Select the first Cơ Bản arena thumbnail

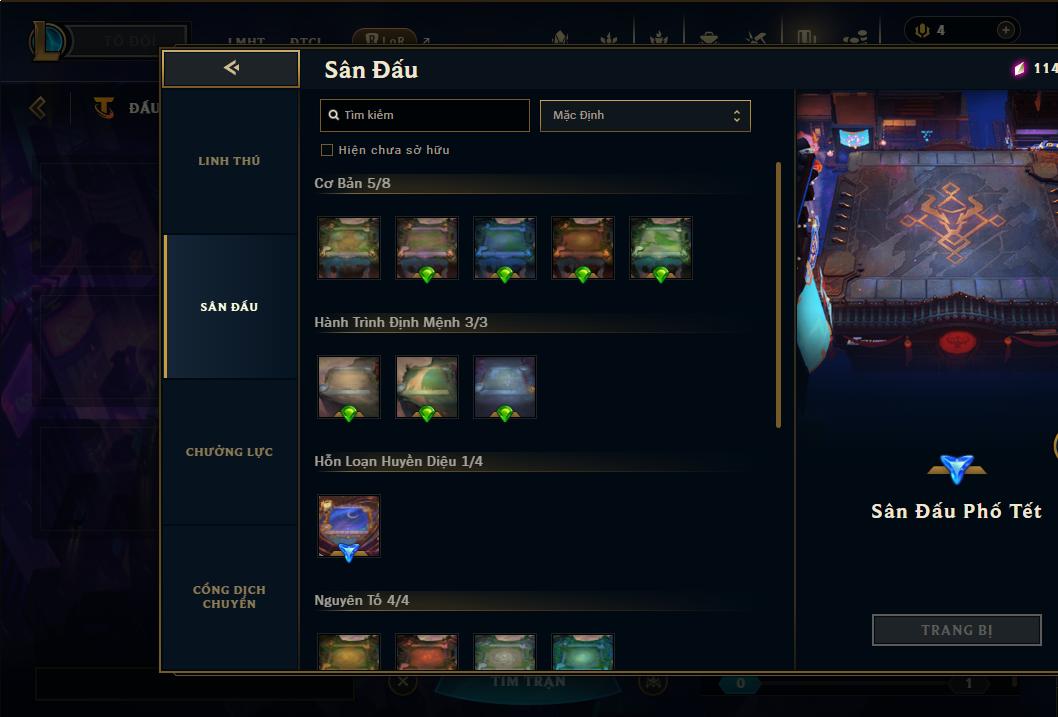tap(349, 248)
